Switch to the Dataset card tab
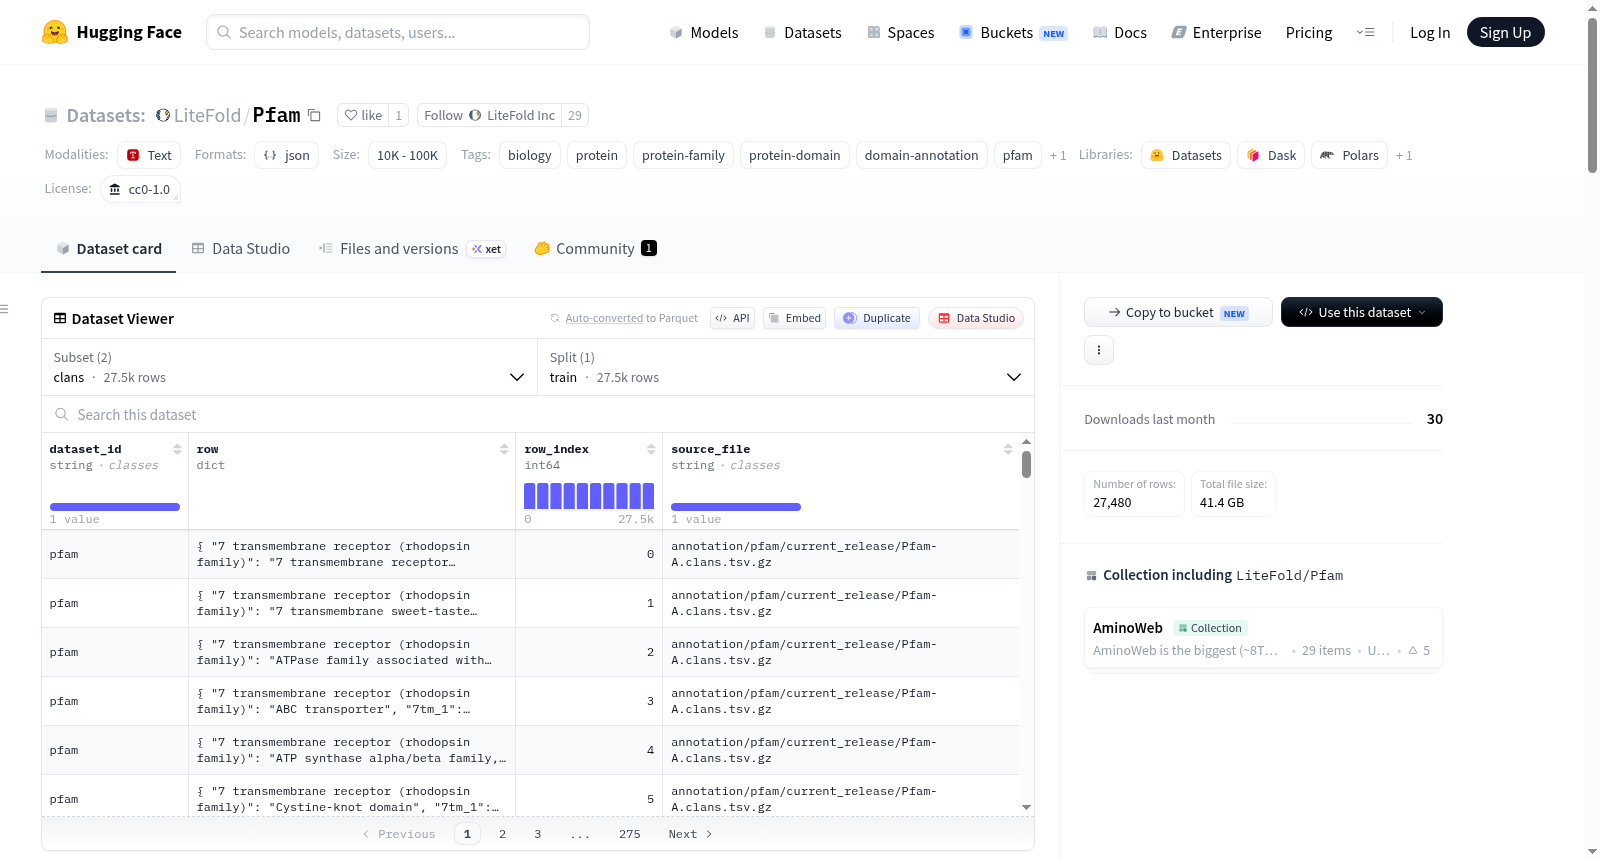The height and width of the screenshot is (861, 1600). tap(108, 249)
